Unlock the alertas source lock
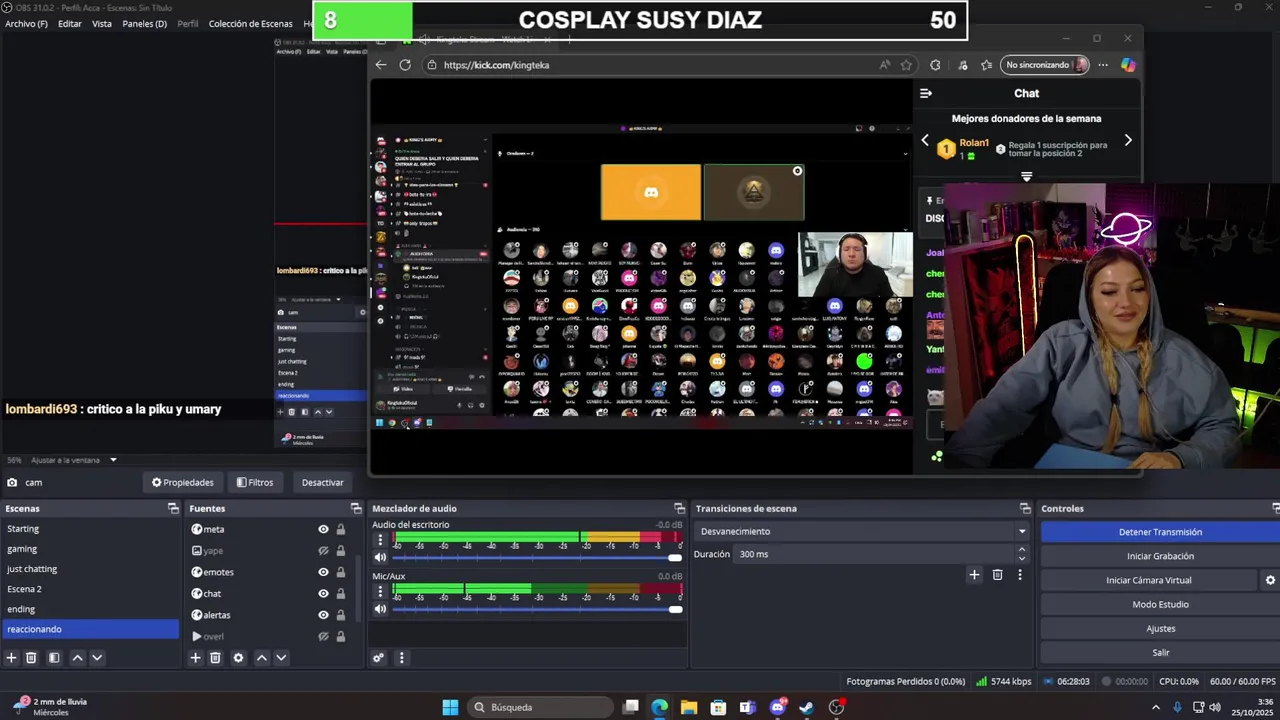This screenshot has height=720, width=1280. click(341, 615)
